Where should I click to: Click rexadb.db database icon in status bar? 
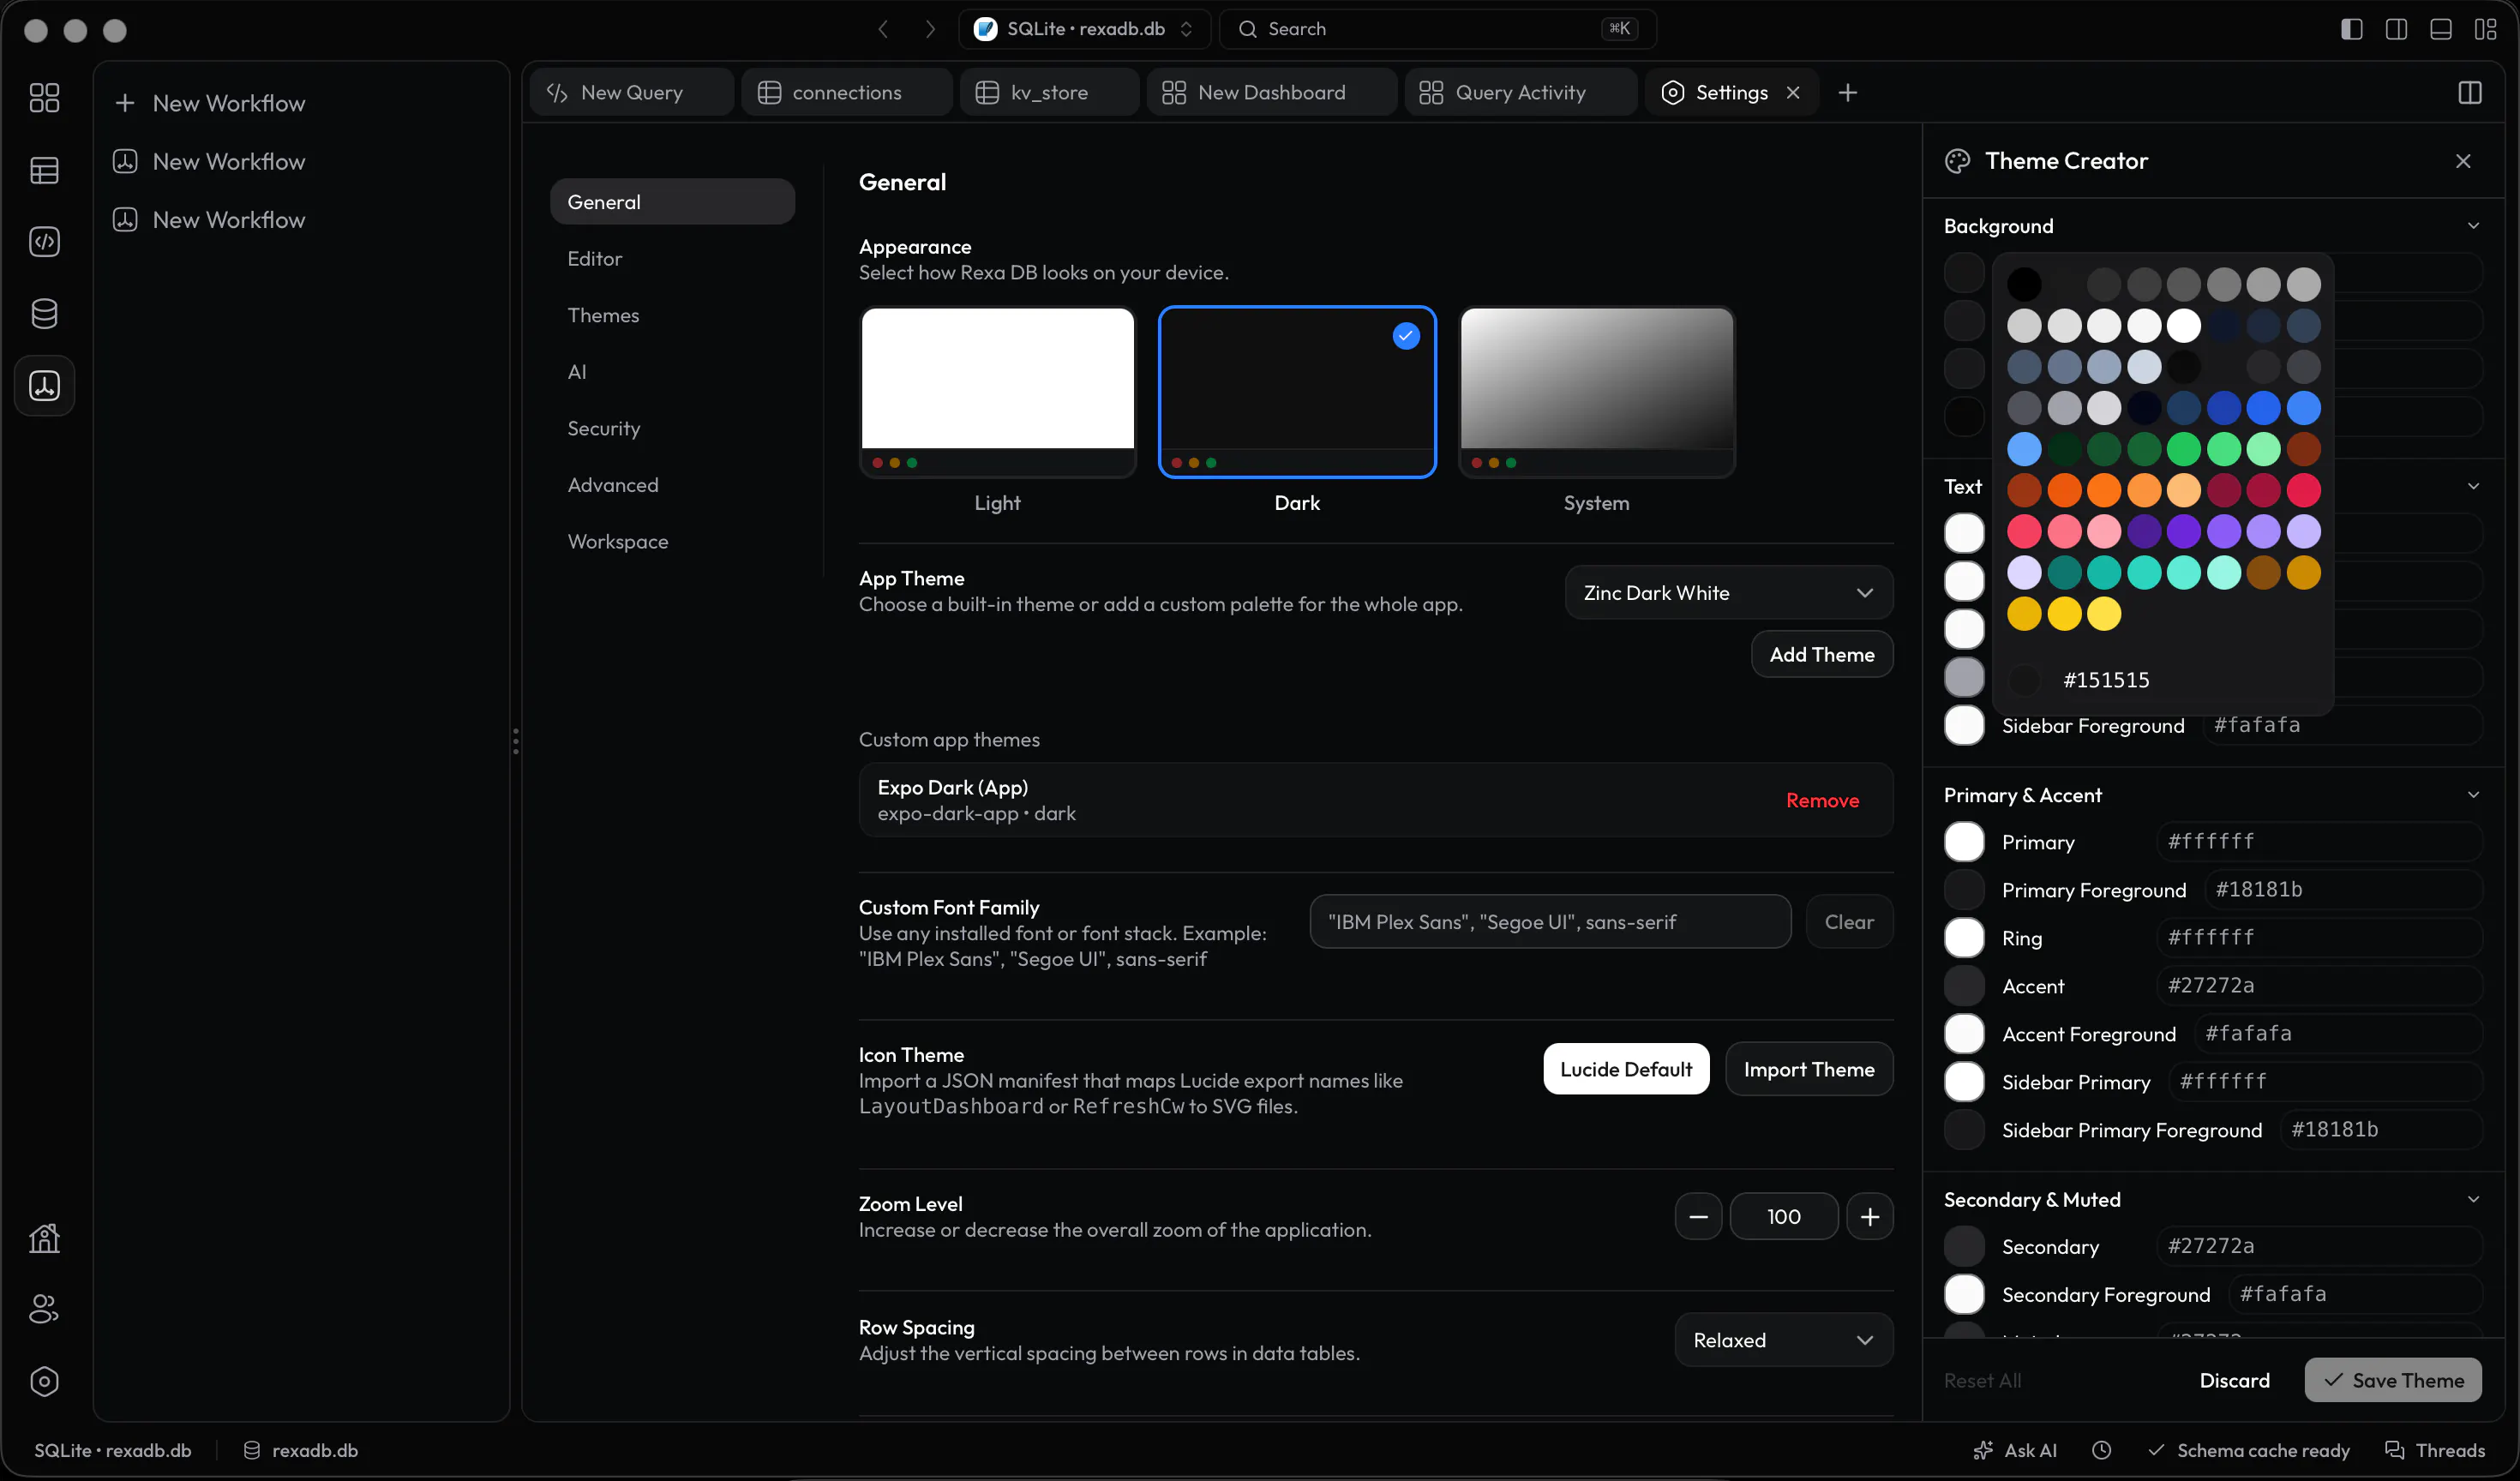[x=252, y=1450]
